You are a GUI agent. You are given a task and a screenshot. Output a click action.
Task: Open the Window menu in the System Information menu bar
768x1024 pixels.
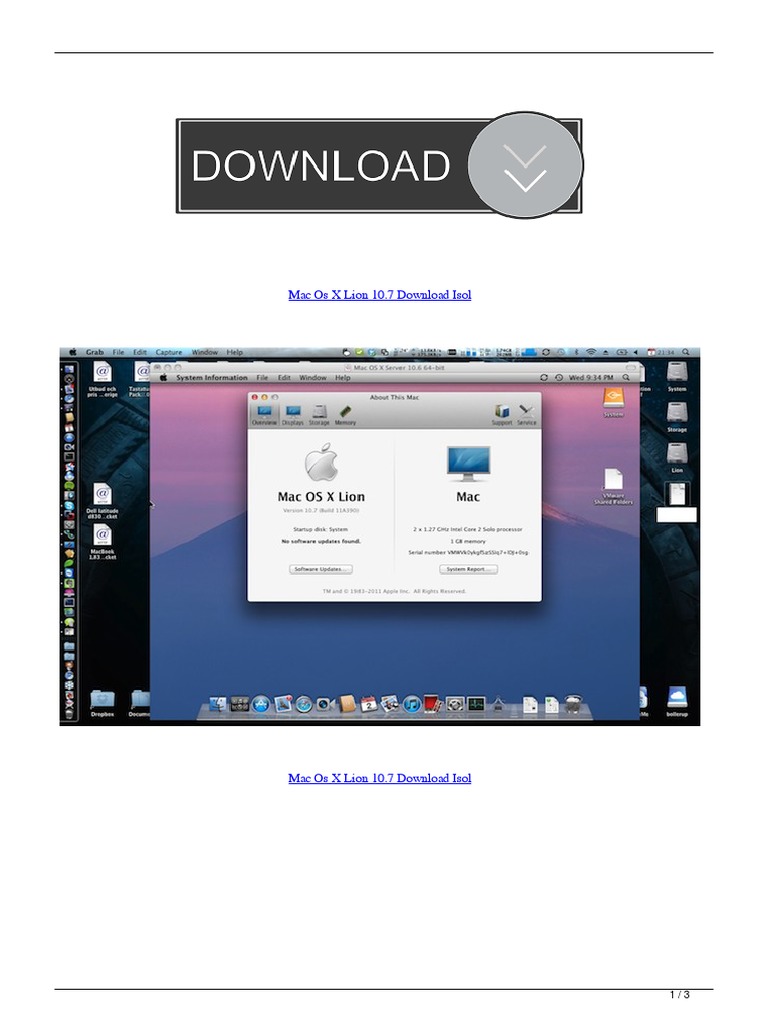(313, 377)
